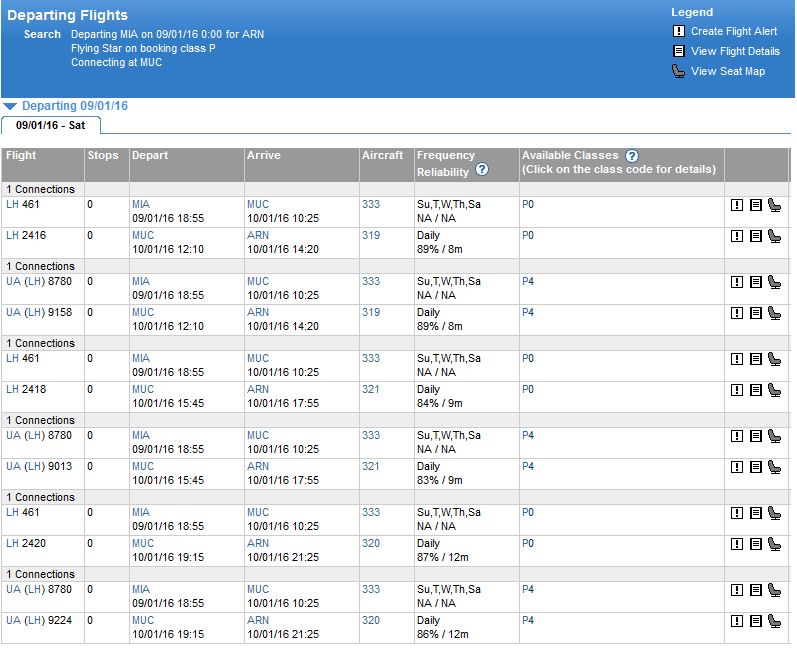Image resolution: width=797 pixels, height=658 pixels.
Task: Collapse the Departing 09/01/16 section arrow
Action: tap(10, 106)
